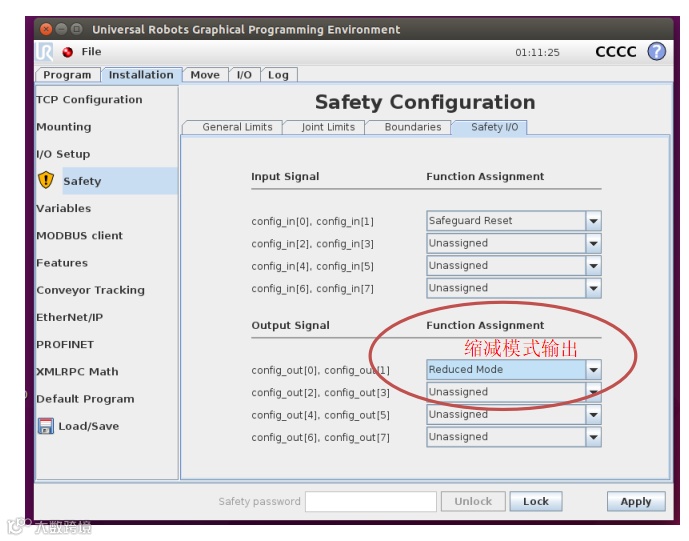Select Features in the sidebar

click(62, 263)
